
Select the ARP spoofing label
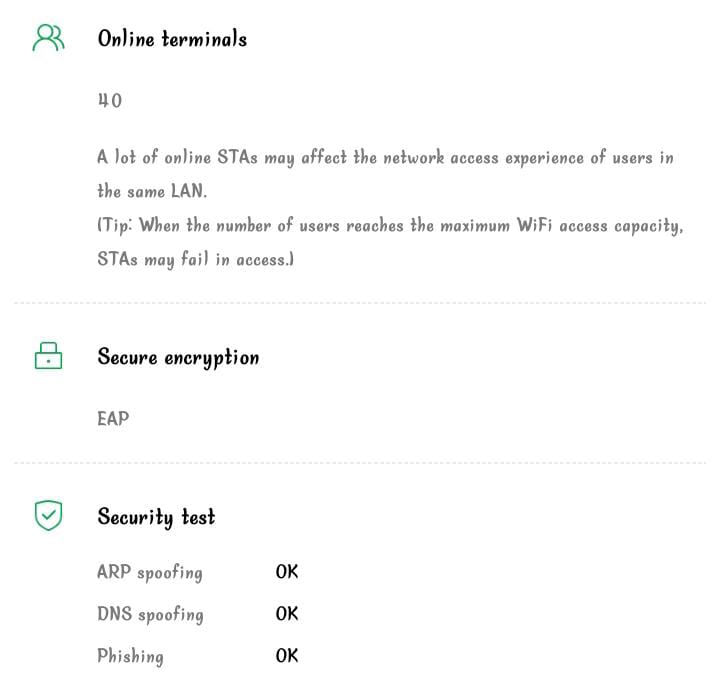150,573
